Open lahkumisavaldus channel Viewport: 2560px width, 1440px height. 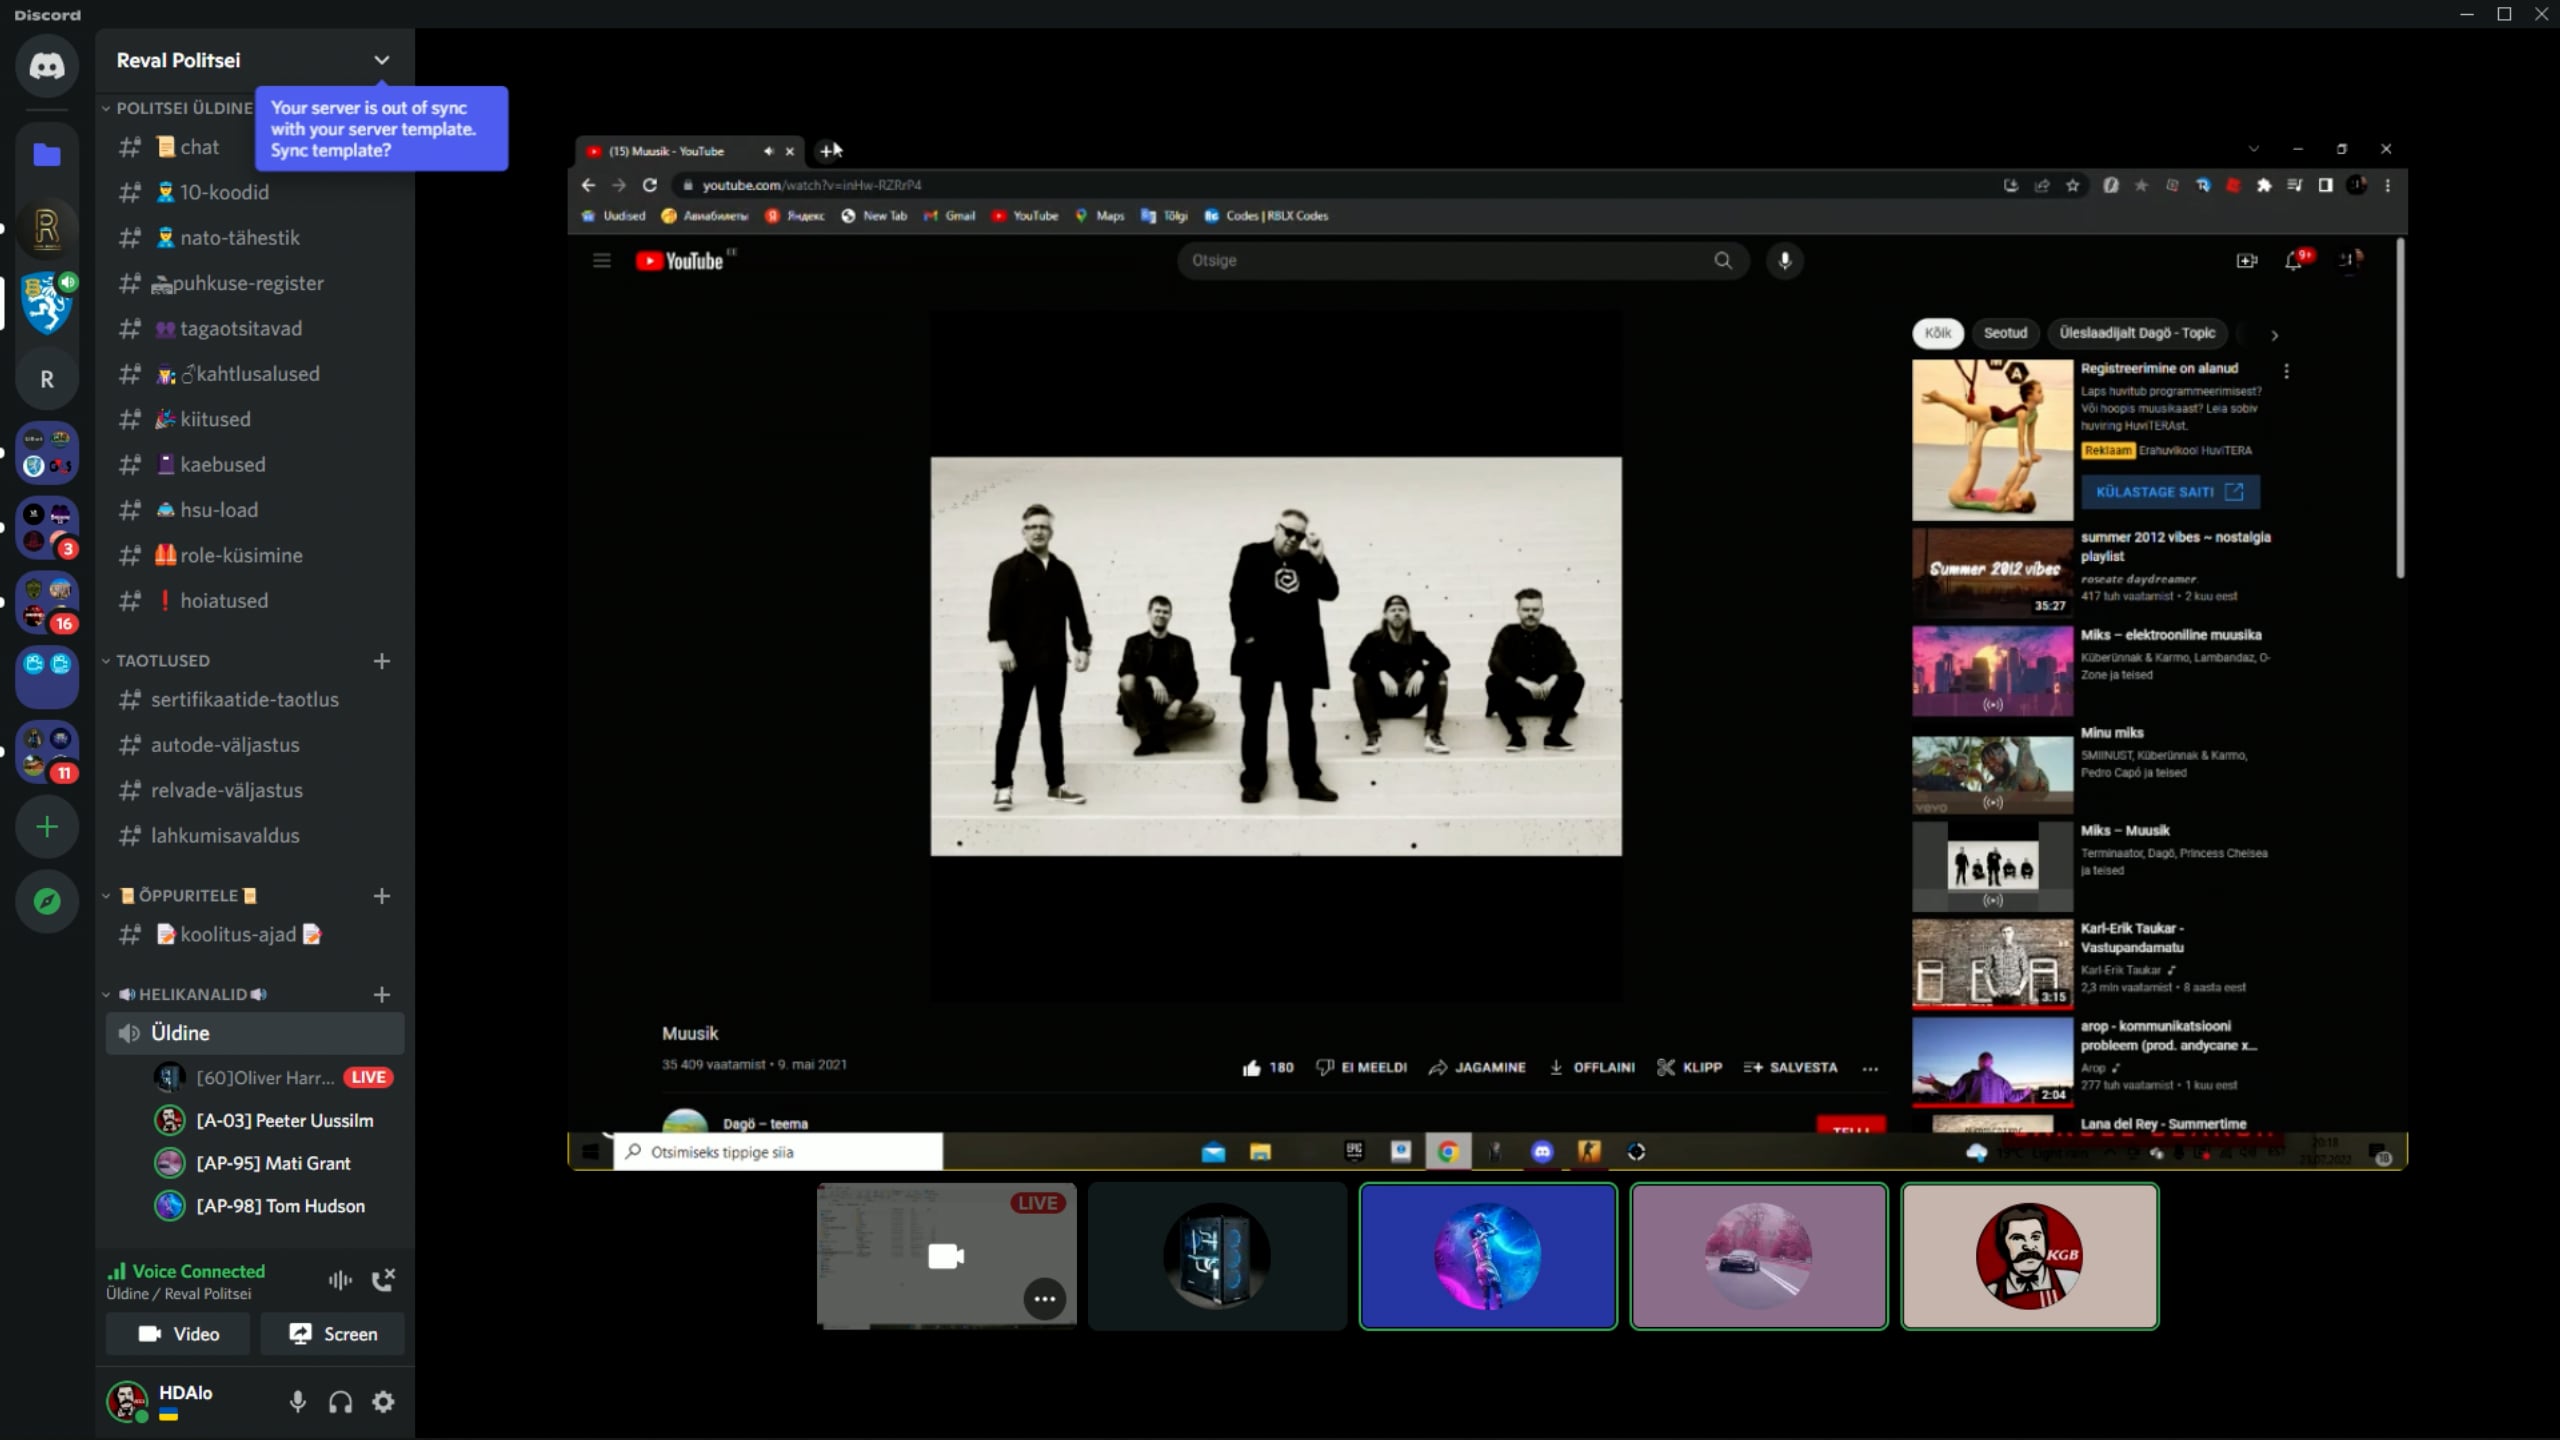coord(255,836)
